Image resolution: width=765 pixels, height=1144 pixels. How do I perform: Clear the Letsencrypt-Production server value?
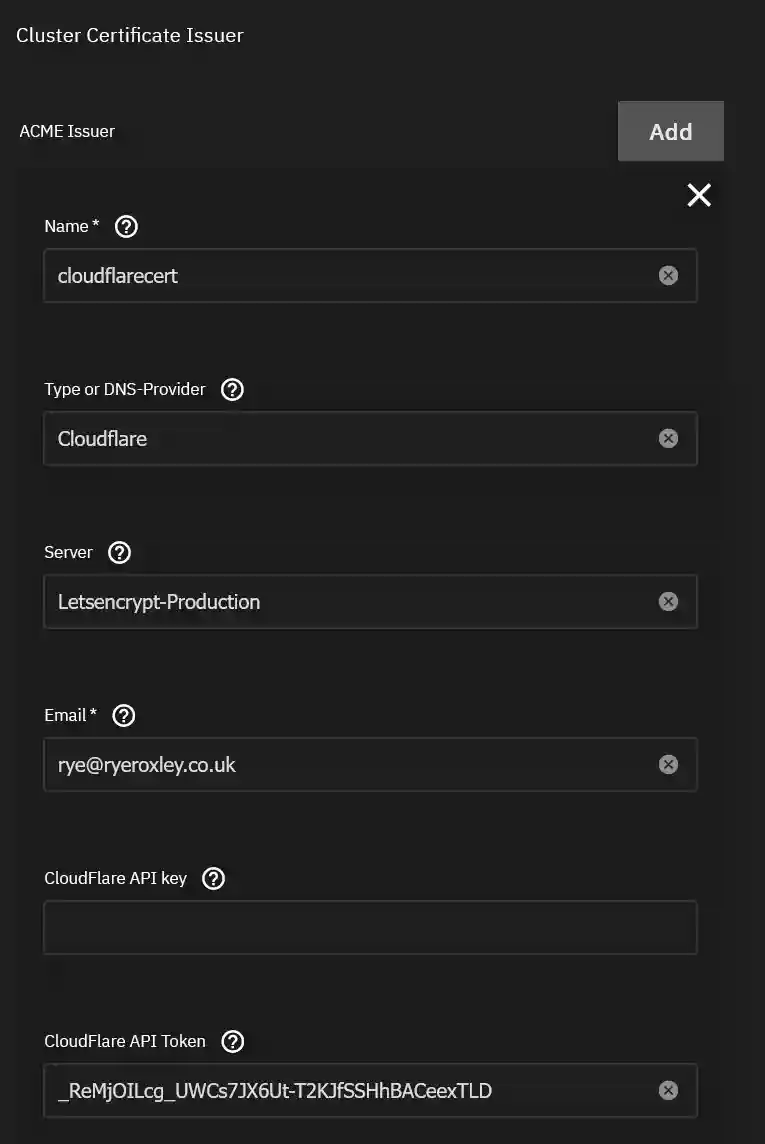(x=668, y=601)
